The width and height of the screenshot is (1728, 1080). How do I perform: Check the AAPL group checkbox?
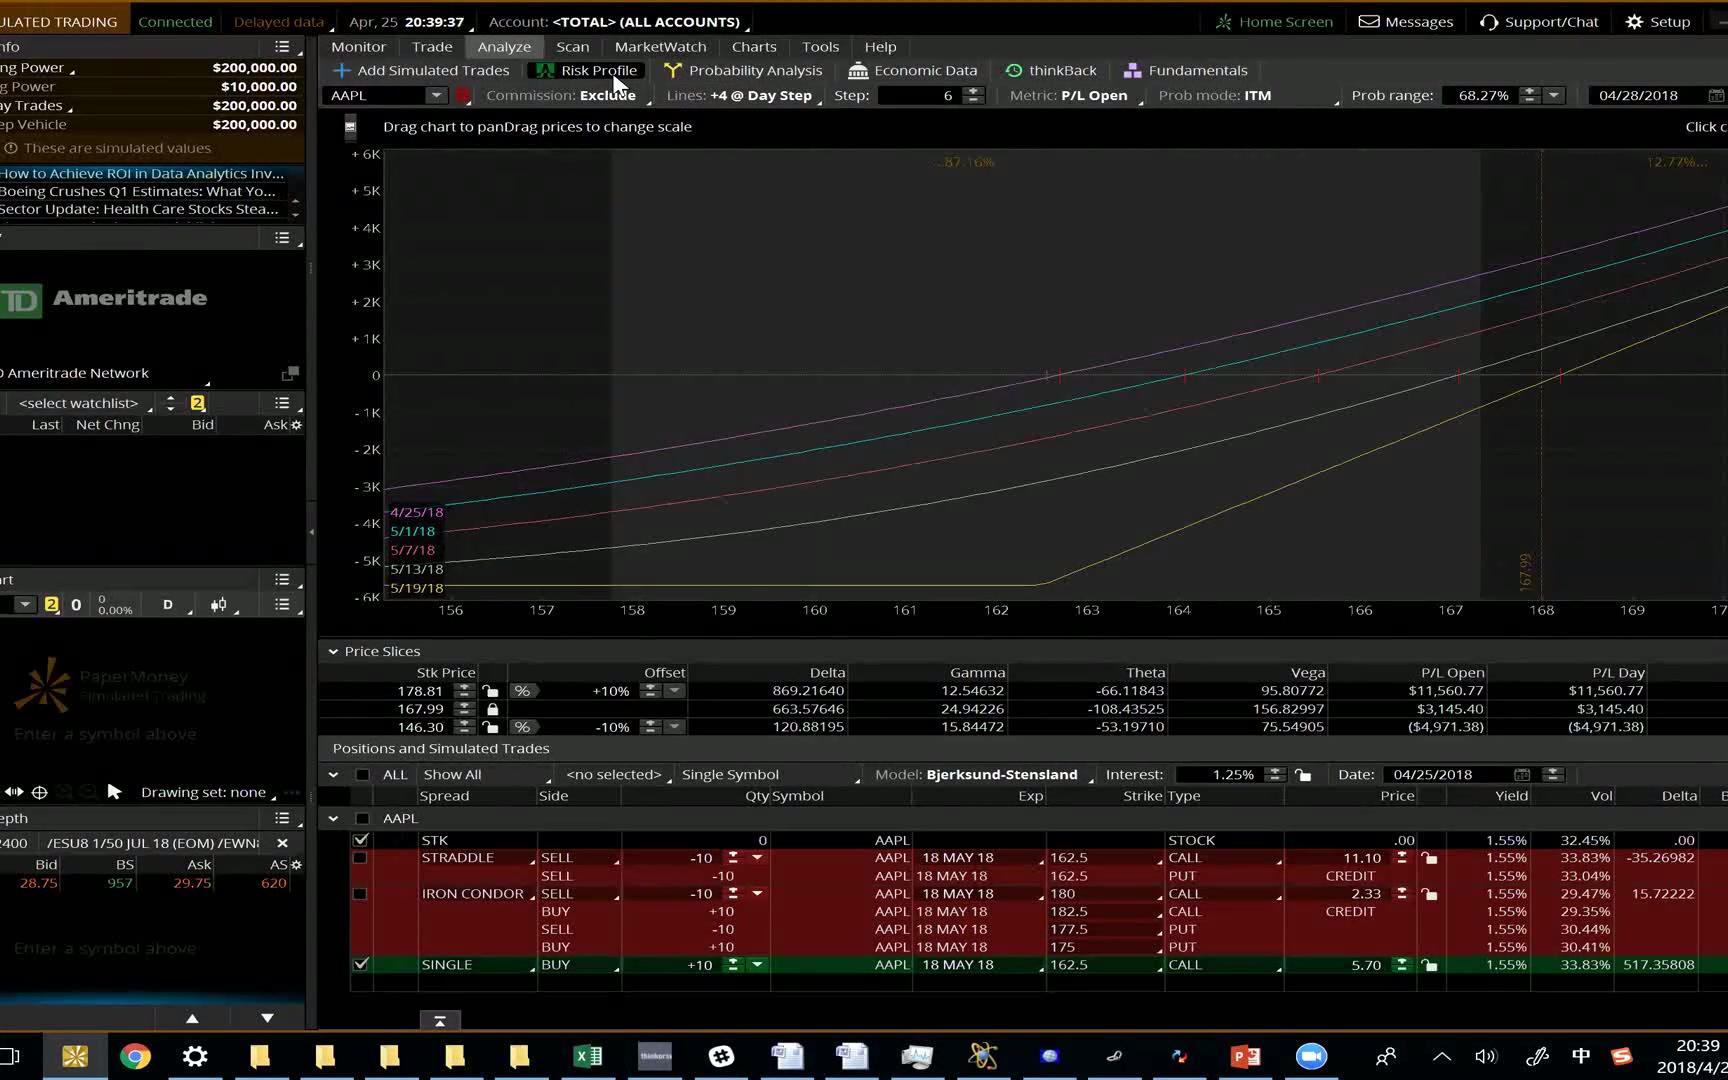362,818
